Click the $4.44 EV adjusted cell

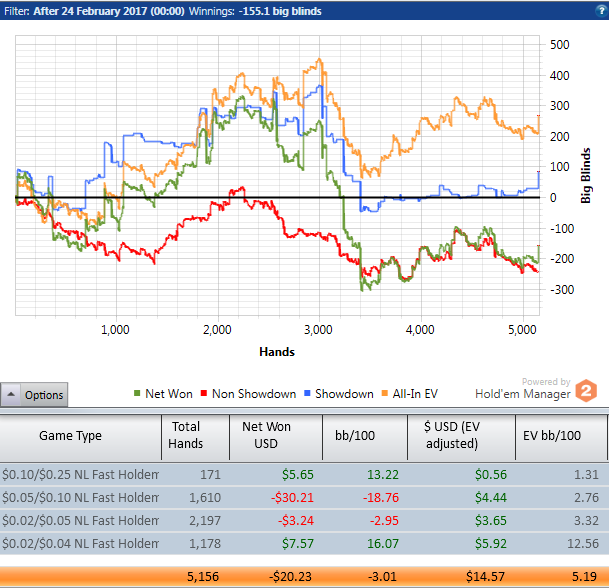491,498
